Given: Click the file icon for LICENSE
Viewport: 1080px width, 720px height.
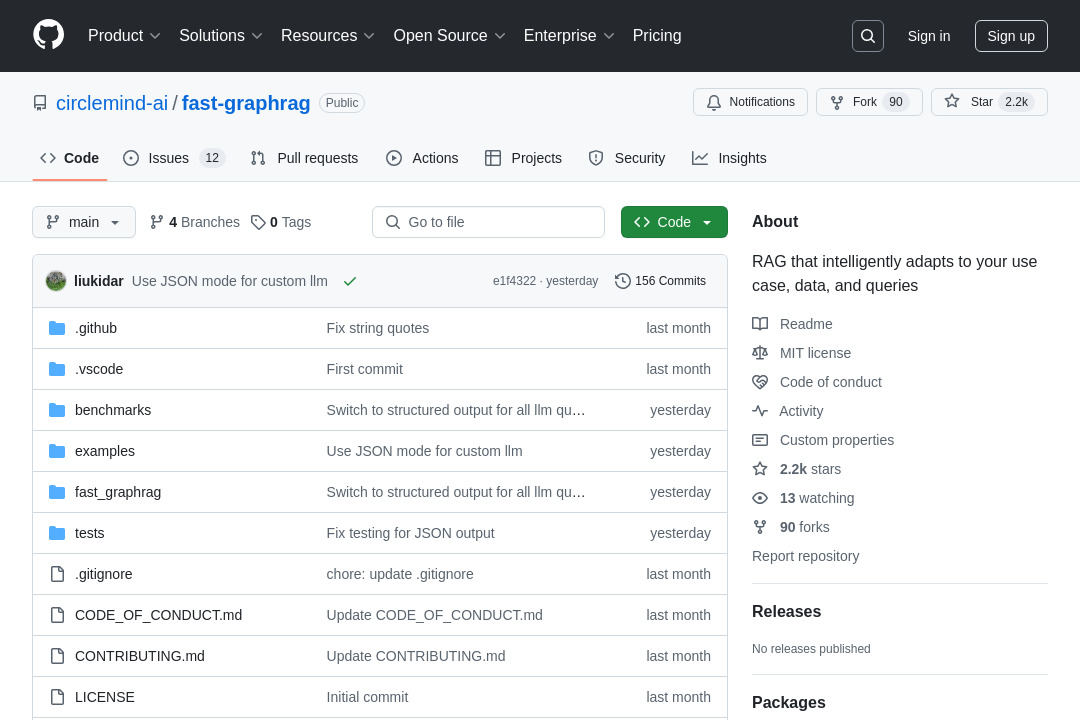Looking at the screenshot, I should (57, 697).
